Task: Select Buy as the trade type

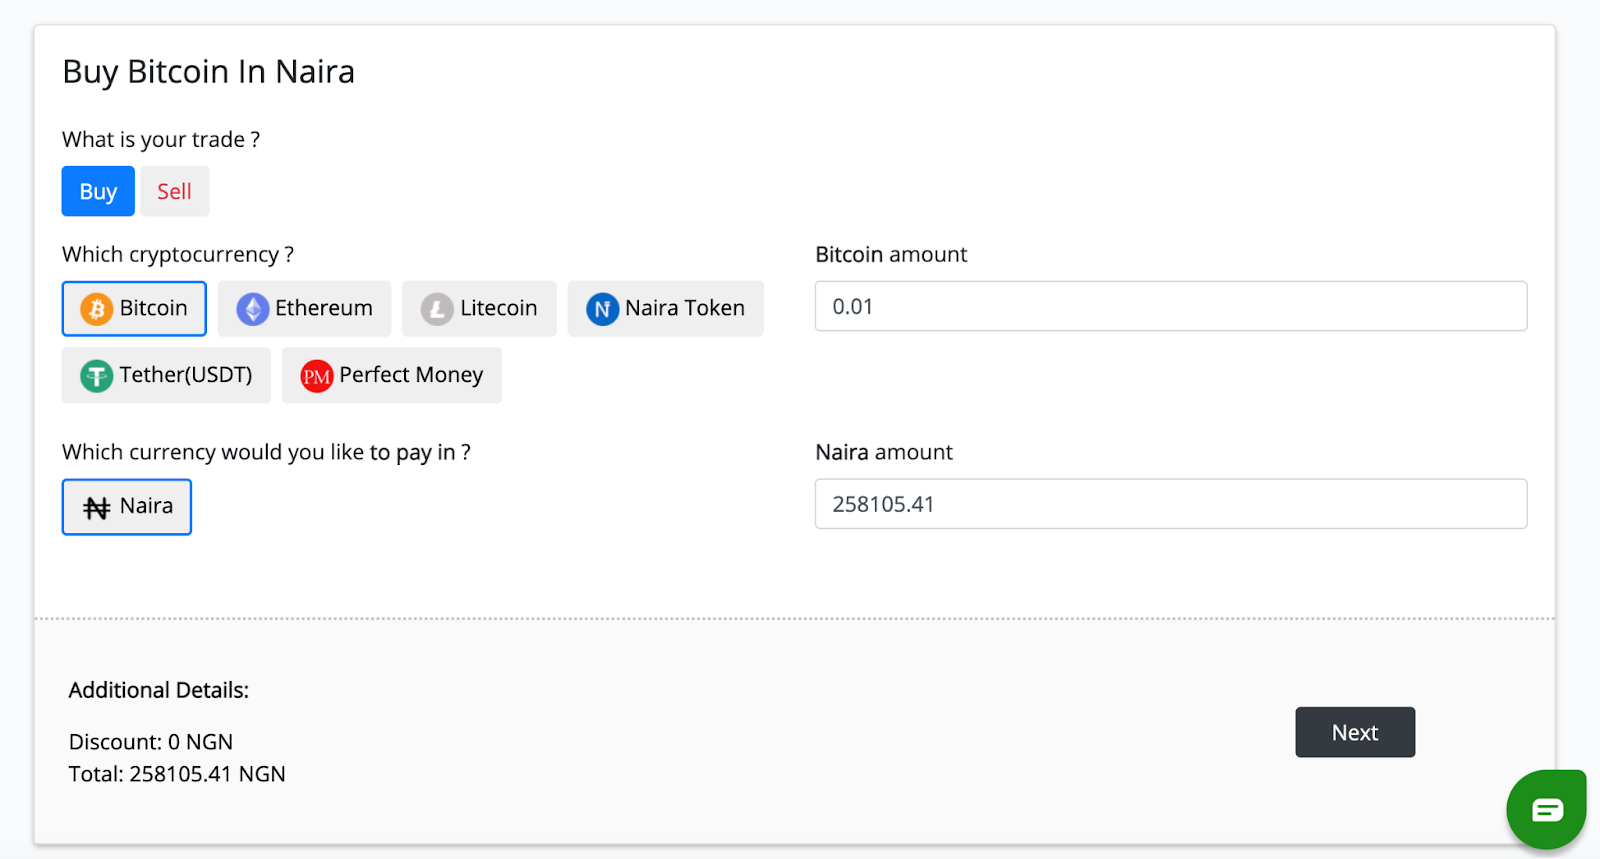Action: [98, 191]
